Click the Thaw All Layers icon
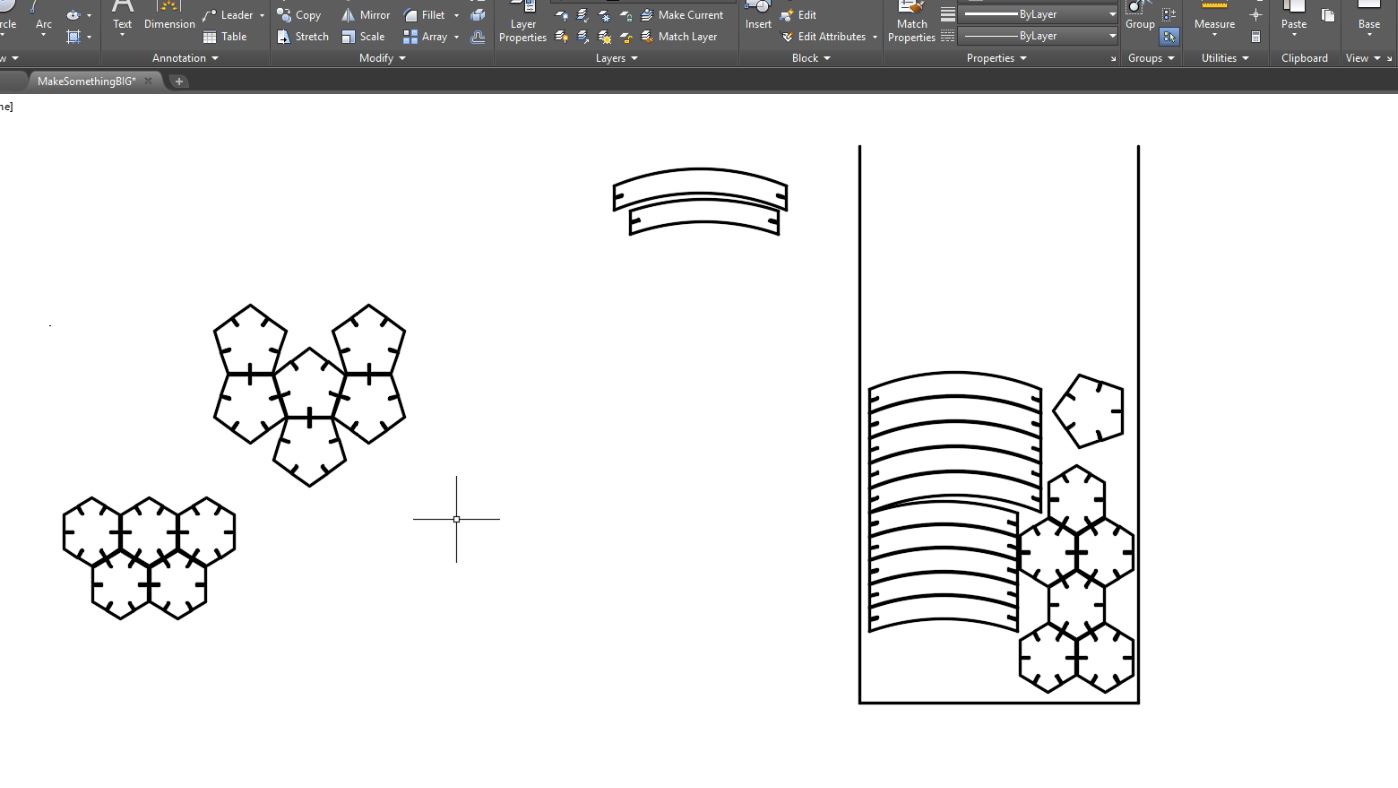The image size is (1398, 788). point(604,37)
